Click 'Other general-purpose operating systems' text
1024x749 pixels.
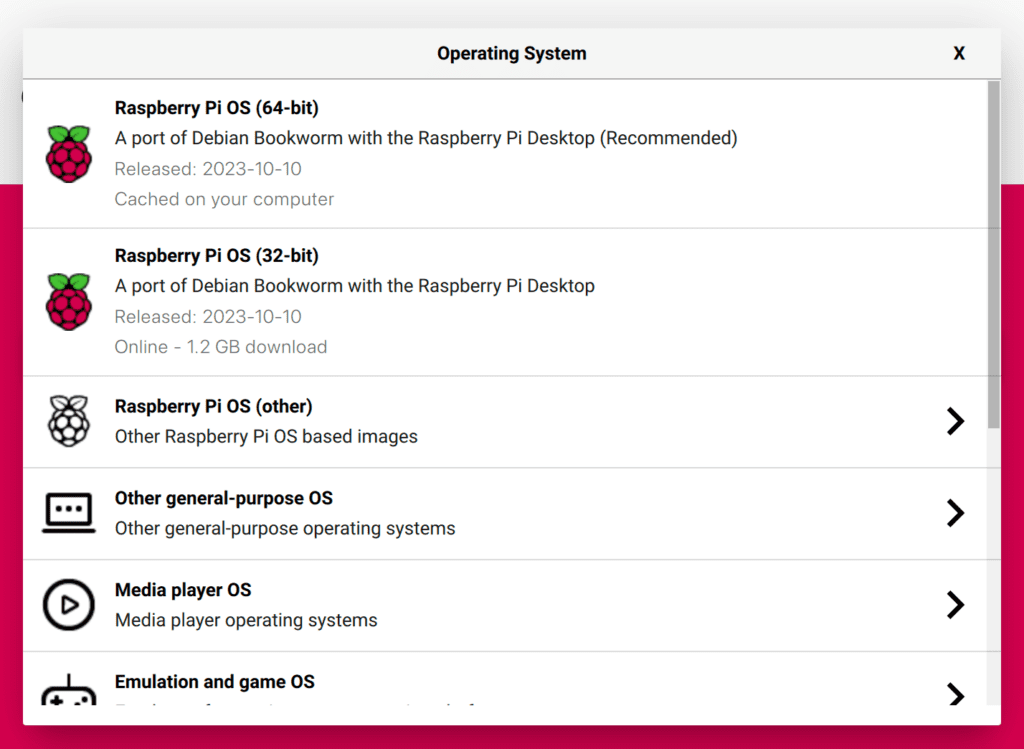pyautogui.click(x=285, y=528)
